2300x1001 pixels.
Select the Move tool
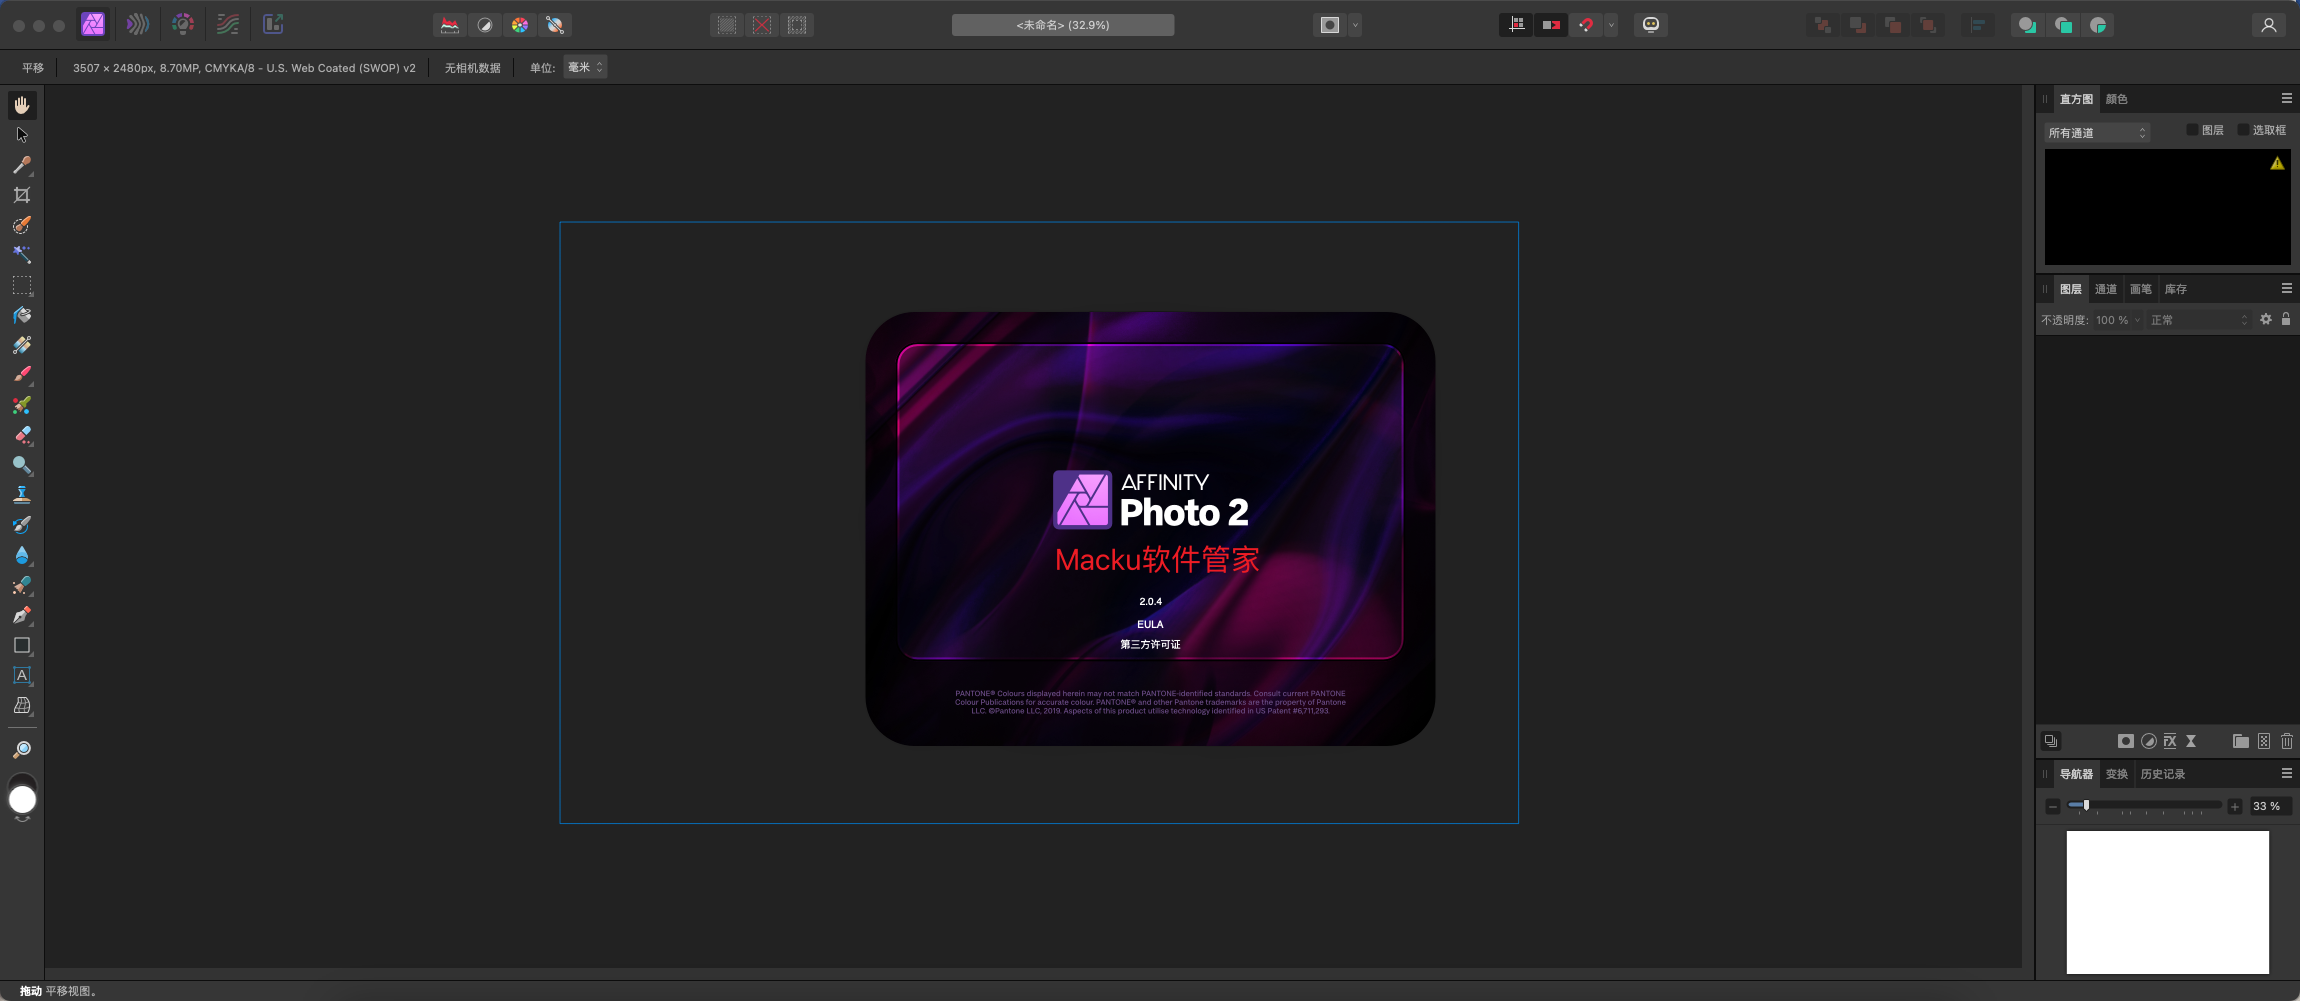pyautogui.click(x=22, y=135)
